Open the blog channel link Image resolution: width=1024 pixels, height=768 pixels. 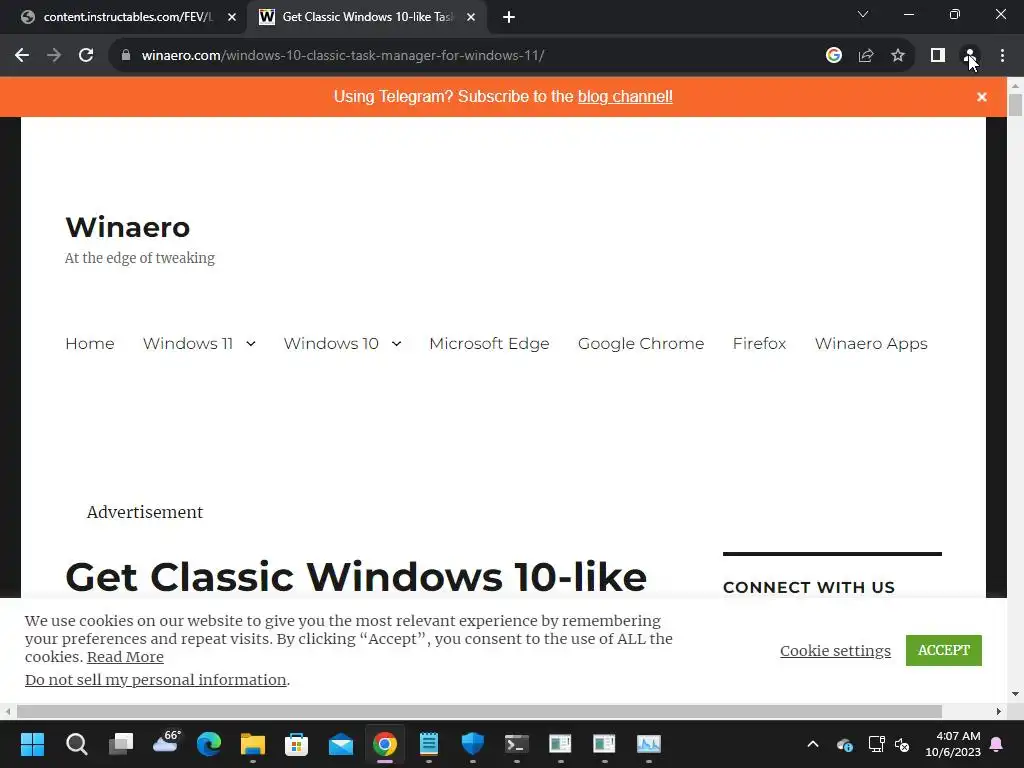(x=625, y=97)
